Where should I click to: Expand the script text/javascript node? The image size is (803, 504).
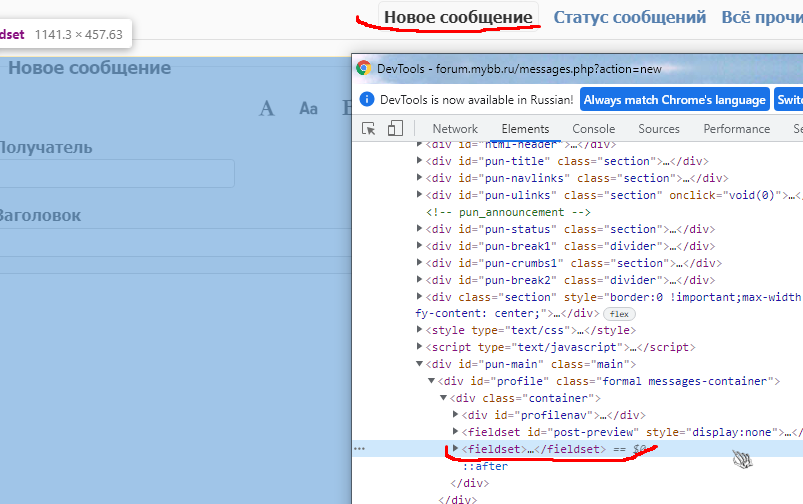419,346
